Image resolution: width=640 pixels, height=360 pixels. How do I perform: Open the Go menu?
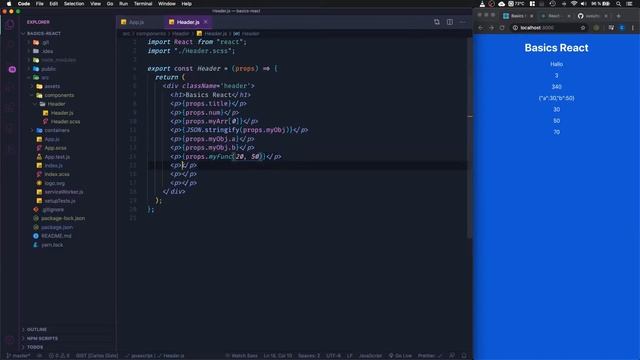tap(110, 4)
